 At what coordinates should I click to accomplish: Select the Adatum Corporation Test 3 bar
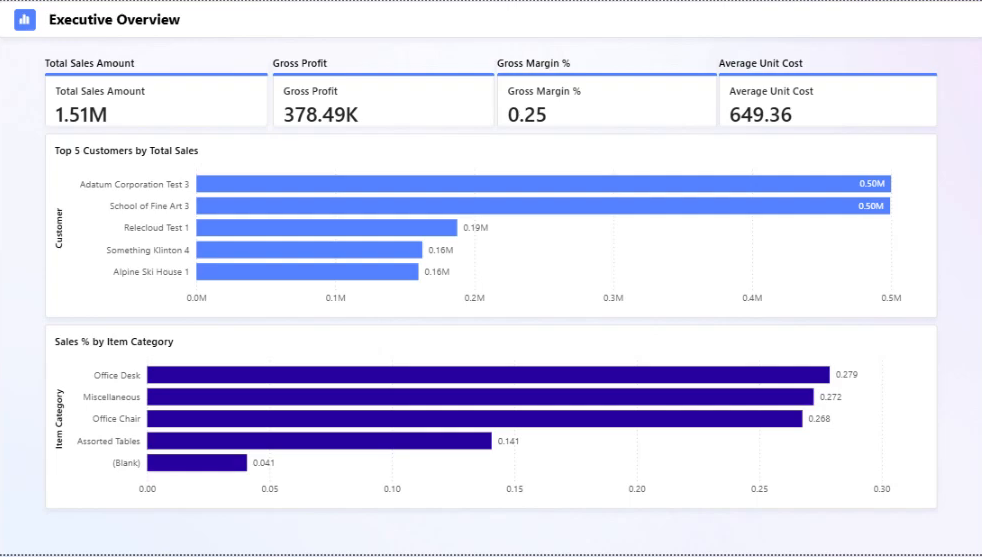tap(544, 184)
